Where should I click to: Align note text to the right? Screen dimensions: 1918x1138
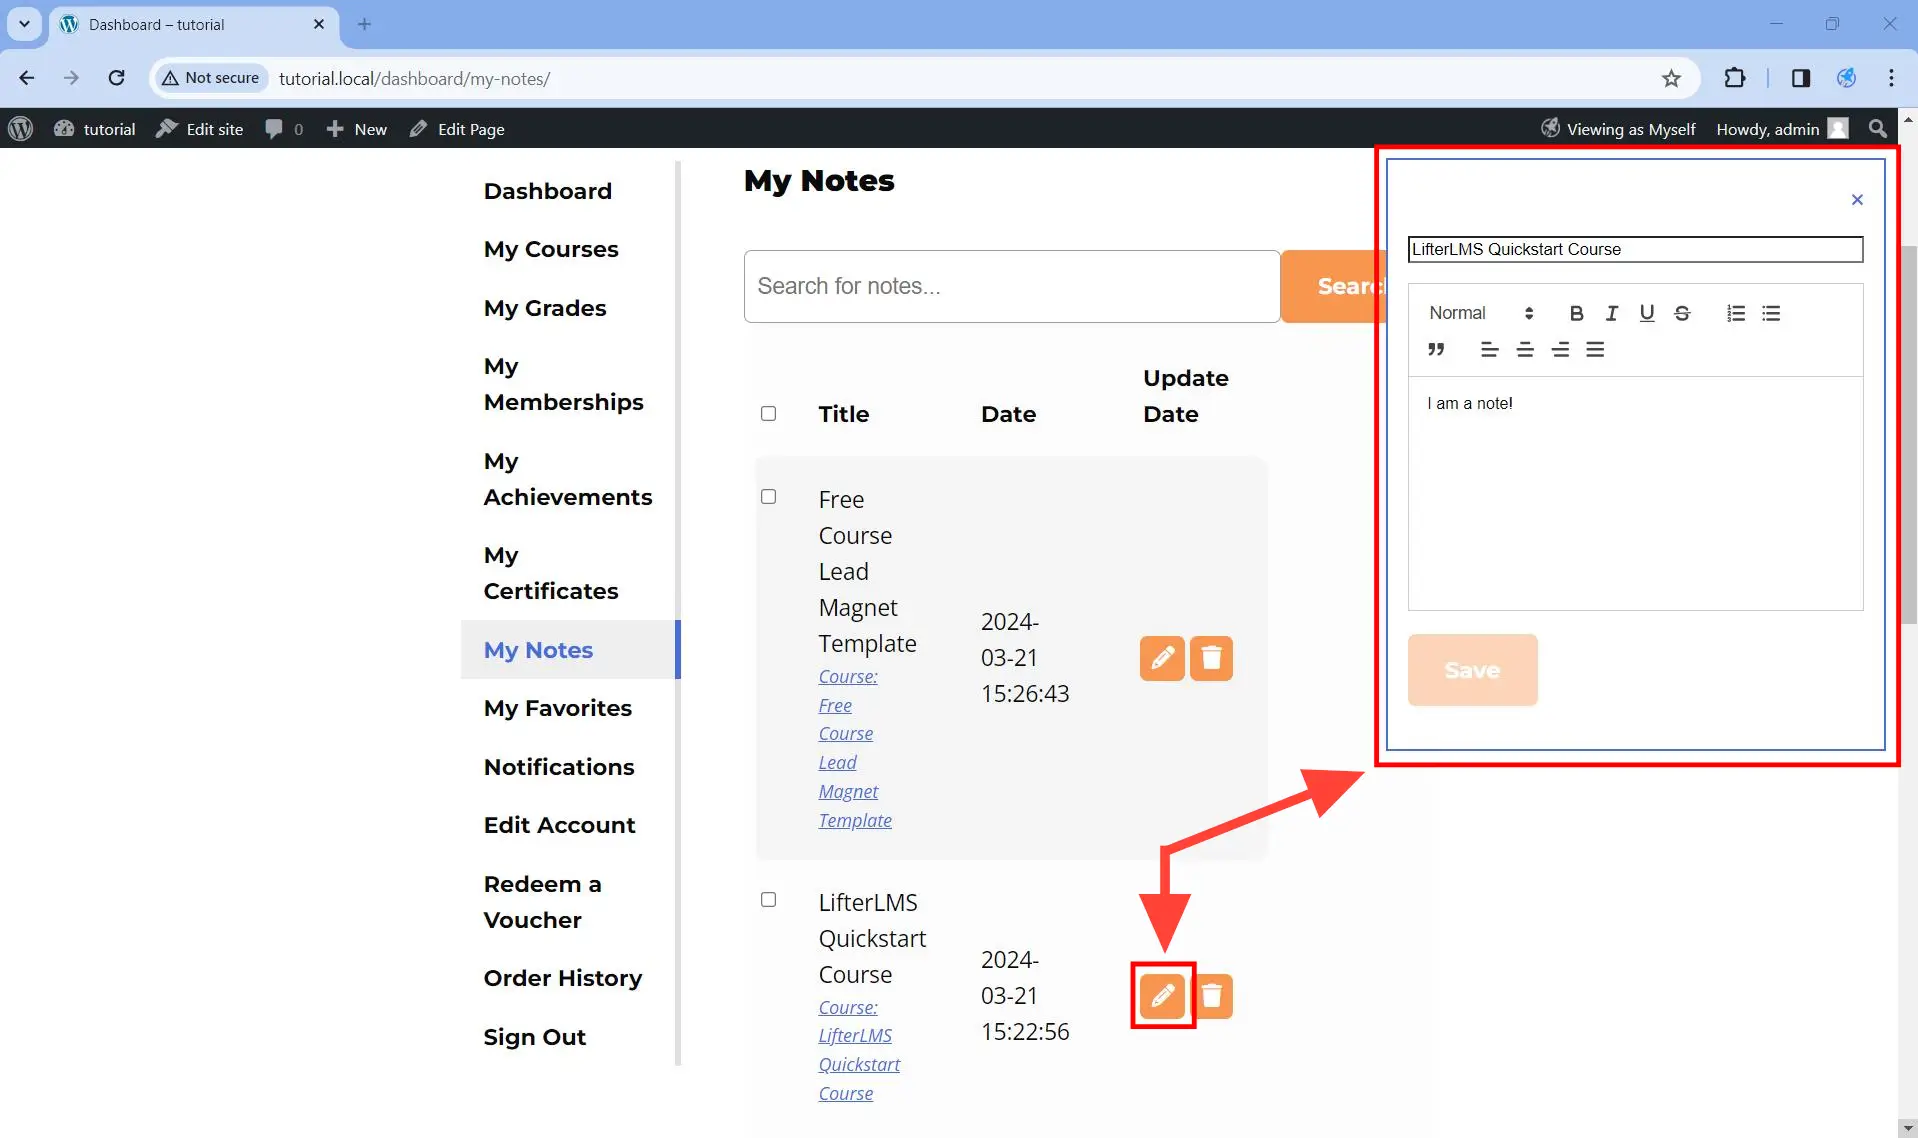tap(1560, 349)
